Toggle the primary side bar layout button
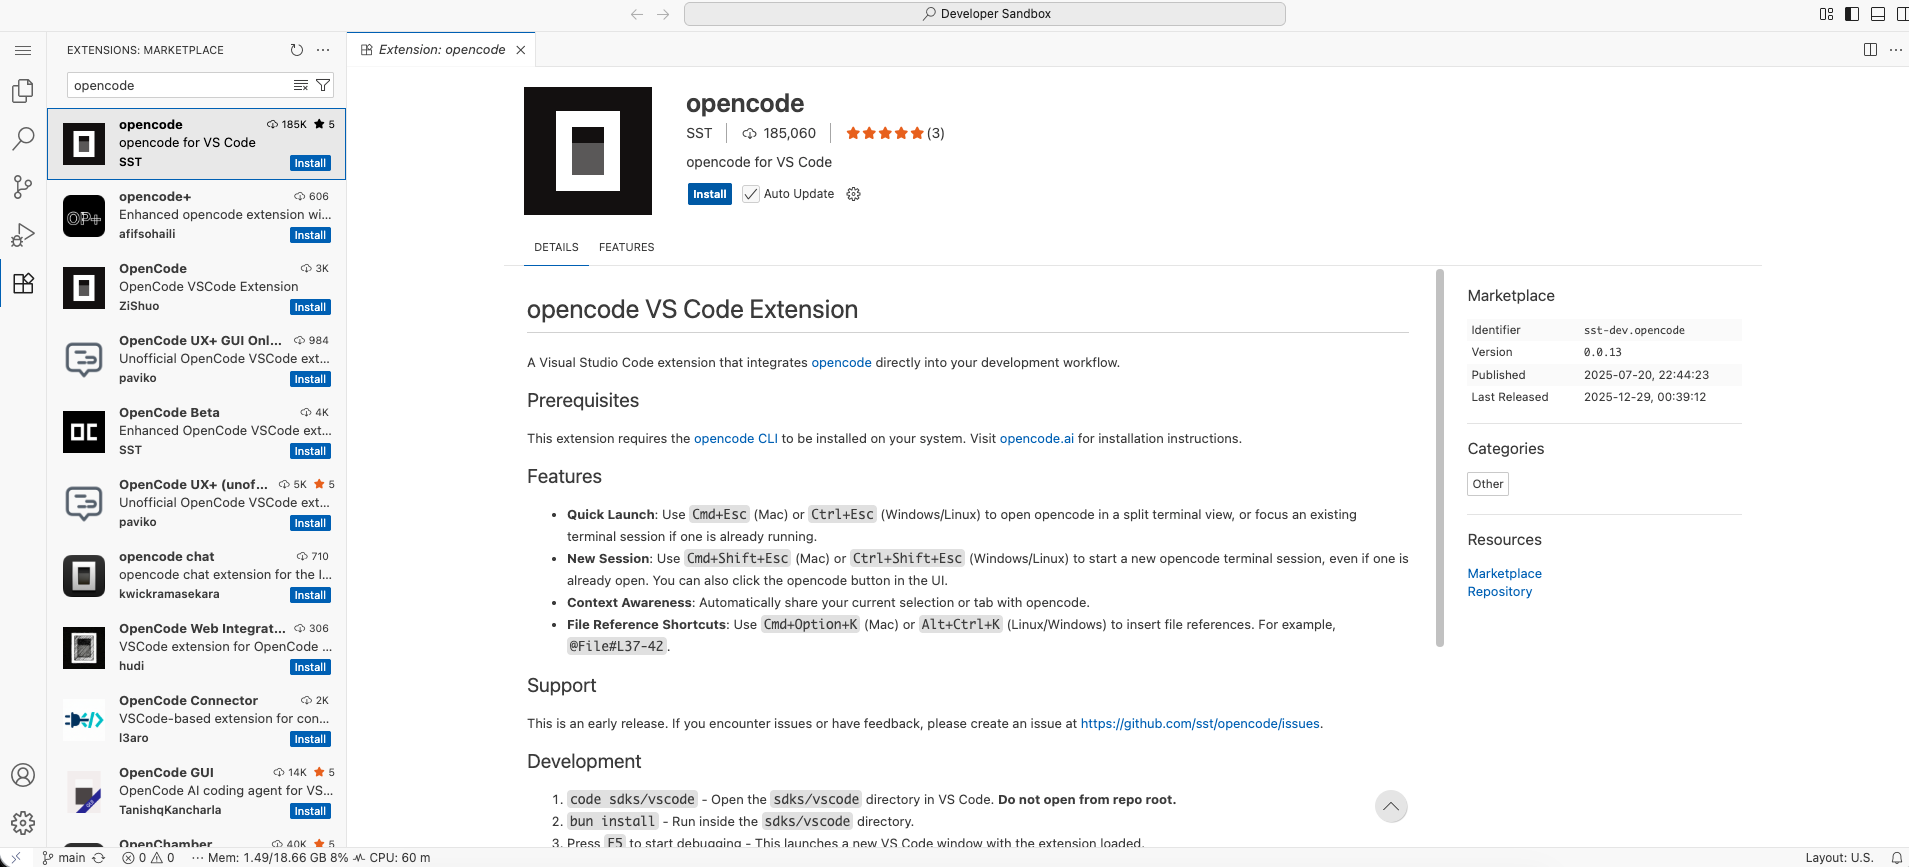 (x=1852, y=14)
